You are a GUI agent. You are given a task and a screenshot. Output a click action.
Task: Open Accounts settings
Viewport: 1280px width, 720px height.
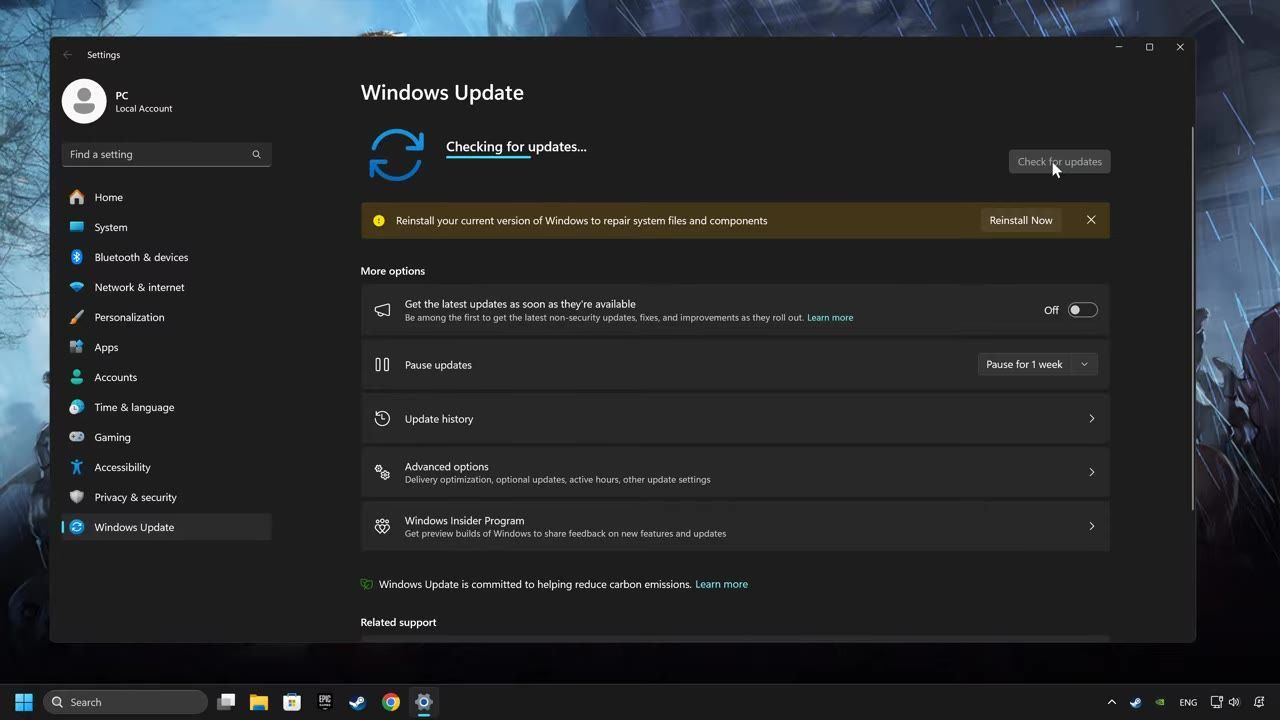pos(166,377)
